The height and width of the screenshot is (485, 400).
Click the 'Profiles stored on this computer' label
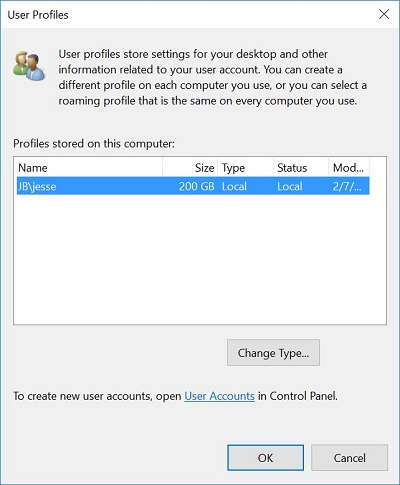[94, 144]
